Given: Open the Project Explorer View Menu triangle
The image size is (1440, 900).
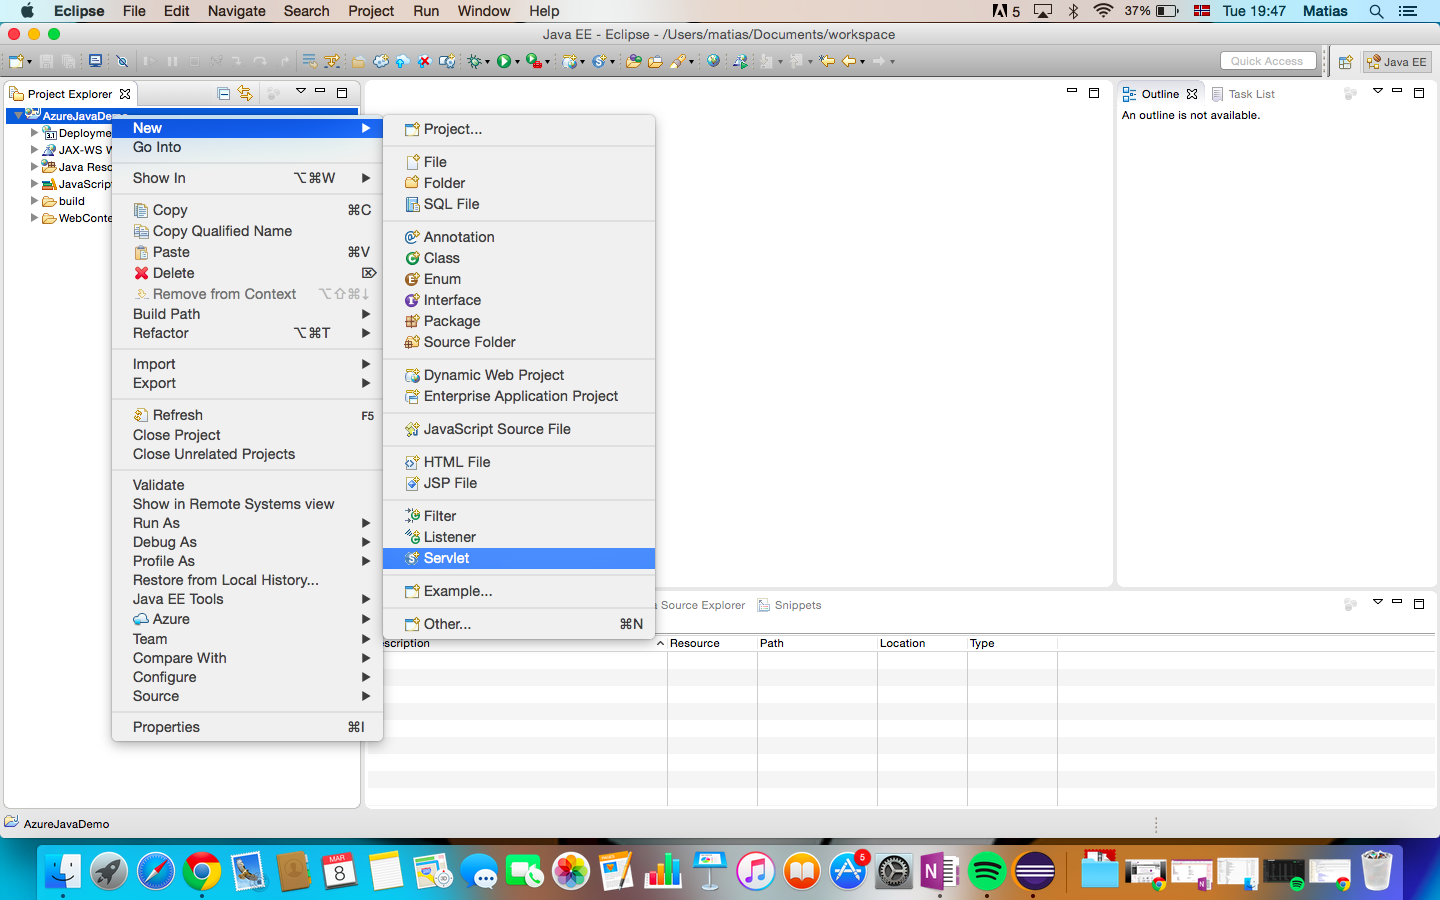Looking at the screenshot, I should point(300,92).
